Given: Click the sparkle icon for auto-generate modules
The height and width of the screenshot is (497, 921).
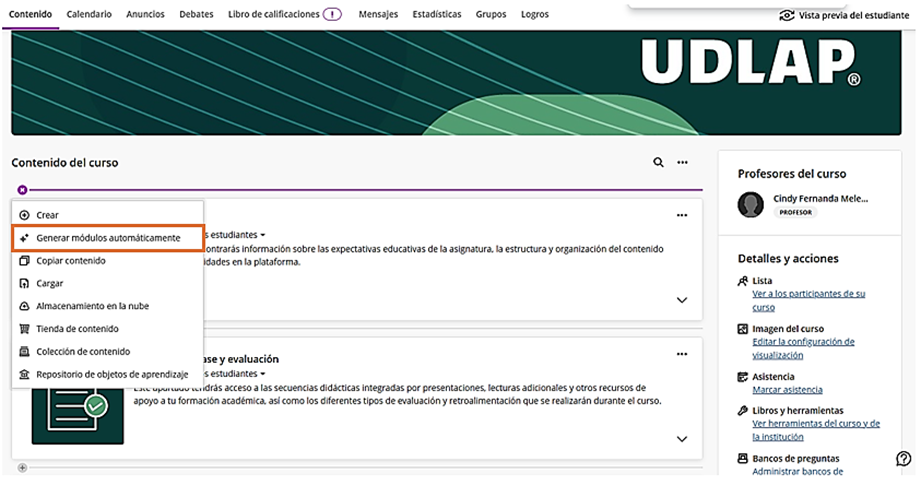Looking at the screenshot, I should (24, 238).
